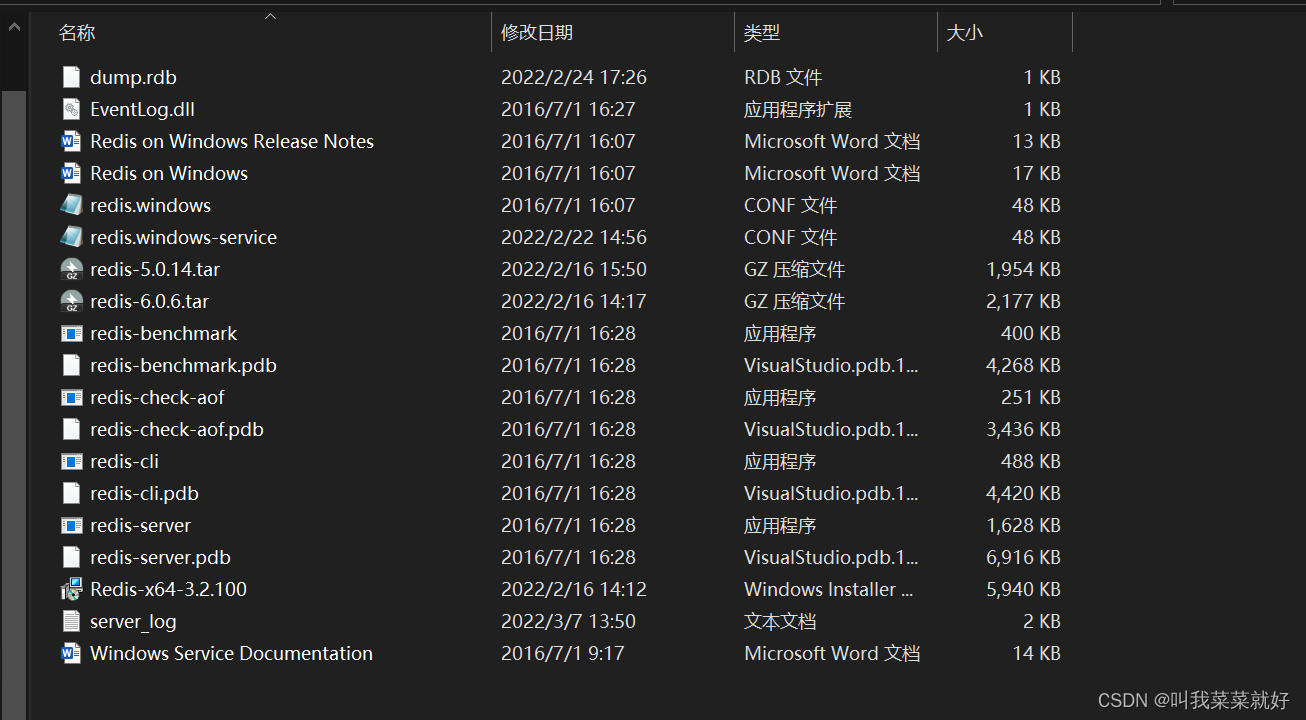
Task: Click Word icon of Redis on Windows Release Notes
Action: click(71, 141)
